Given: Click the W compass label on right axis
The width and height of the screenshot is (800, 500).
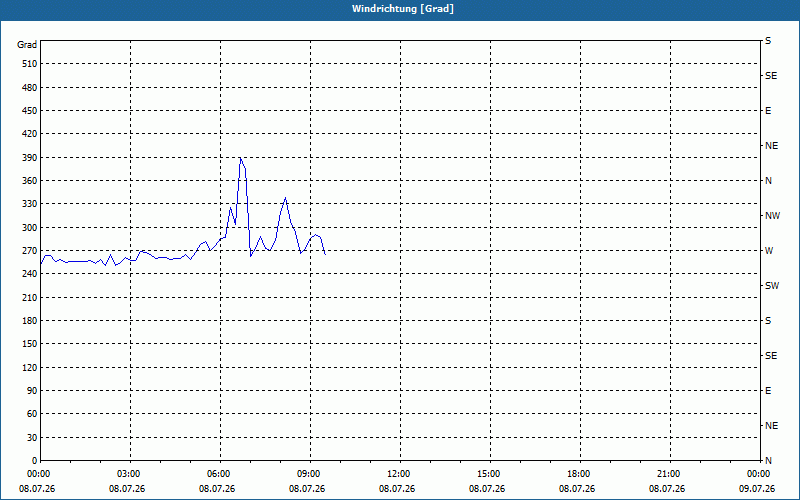Looking at the screenshot, I should click(769, 251).
